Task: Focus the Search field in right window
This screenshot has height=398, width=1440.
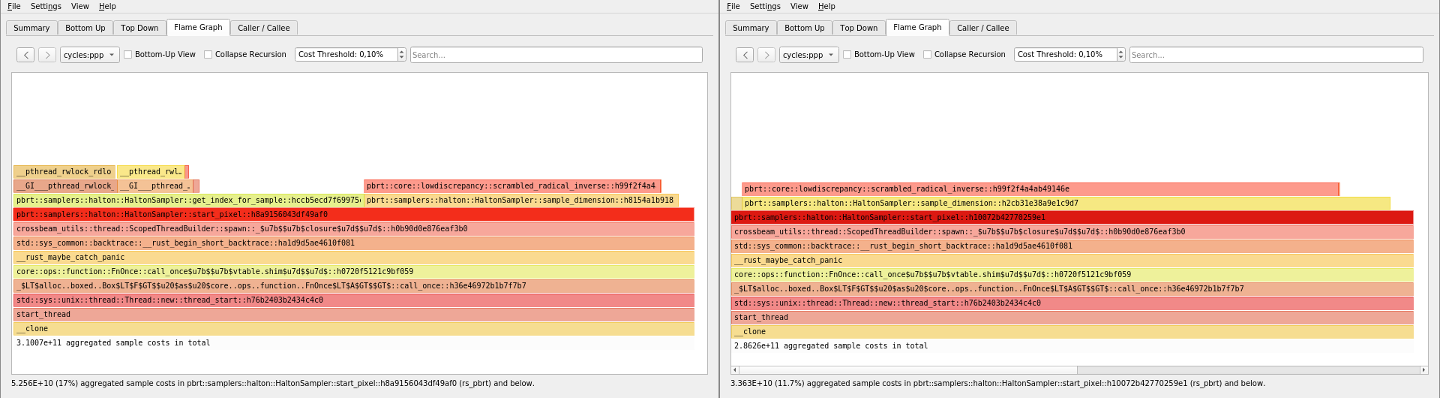Action: (1277, 55)
